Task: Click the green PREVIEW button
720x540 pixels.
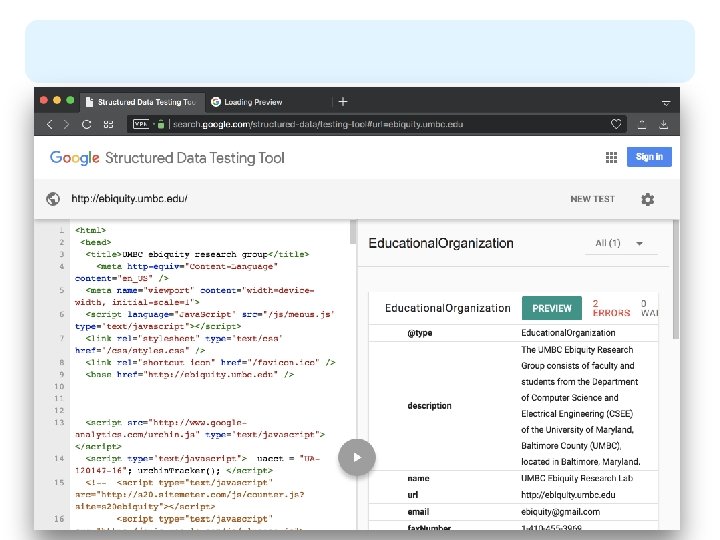Action: (x=551, y=308)
